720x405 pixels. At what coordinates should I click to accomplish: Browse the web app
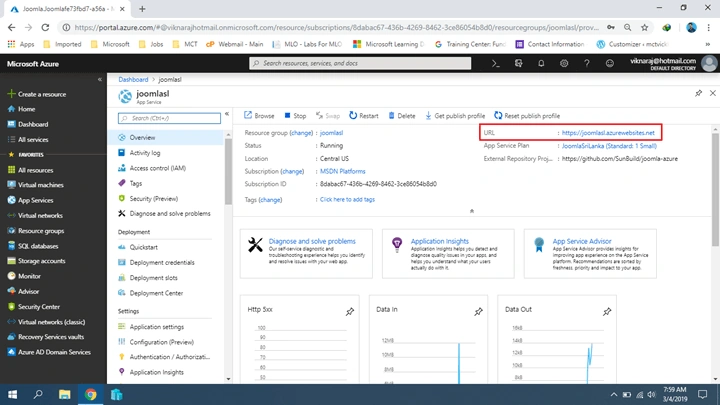(x=259, y=116)
